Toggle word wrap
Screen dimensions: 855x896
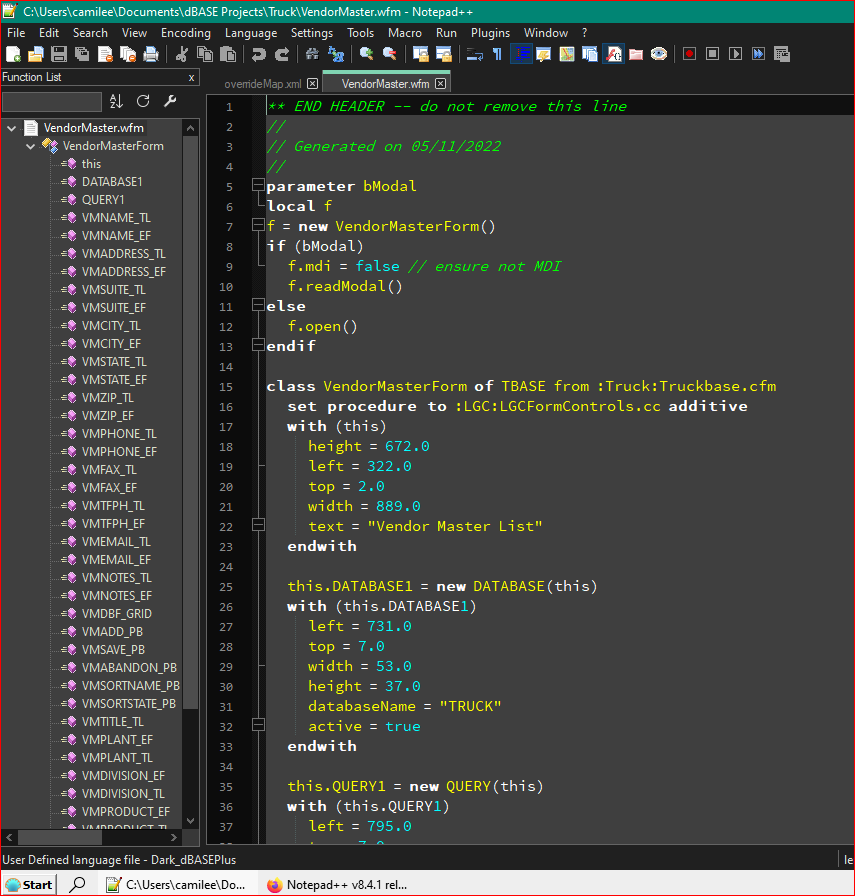coord(474,53)
